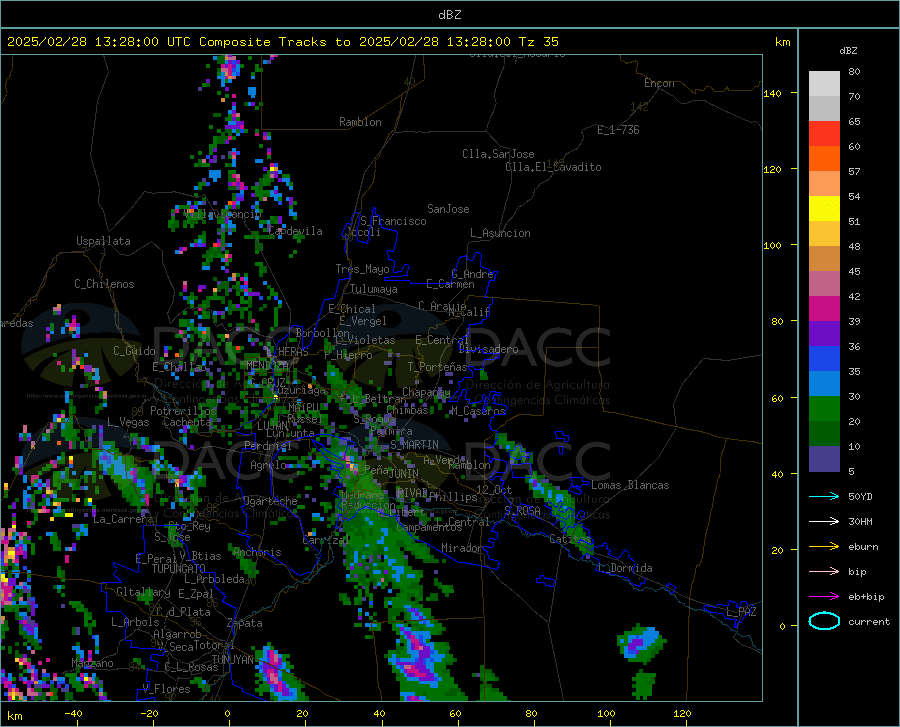The height and width of the screenshot is (727, 900).
Task: Click the 'Tulumaya' place label
Action: click(374, 289)
